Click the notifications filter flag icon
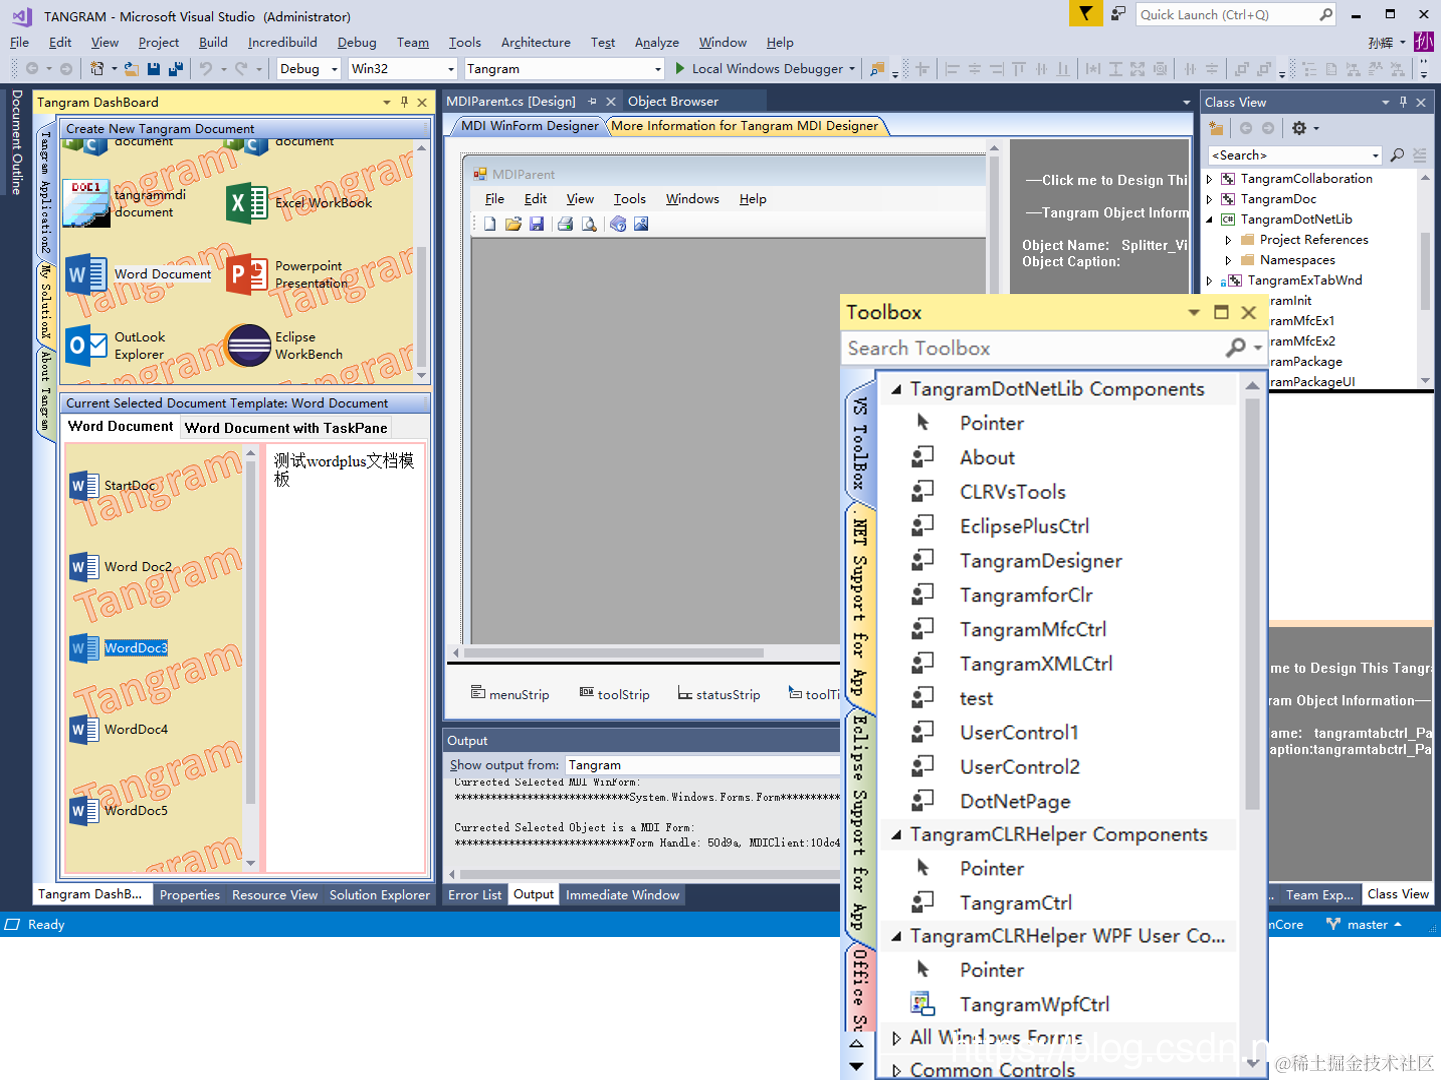This screenshot has height=1080, width=1441. [1085, 14]
